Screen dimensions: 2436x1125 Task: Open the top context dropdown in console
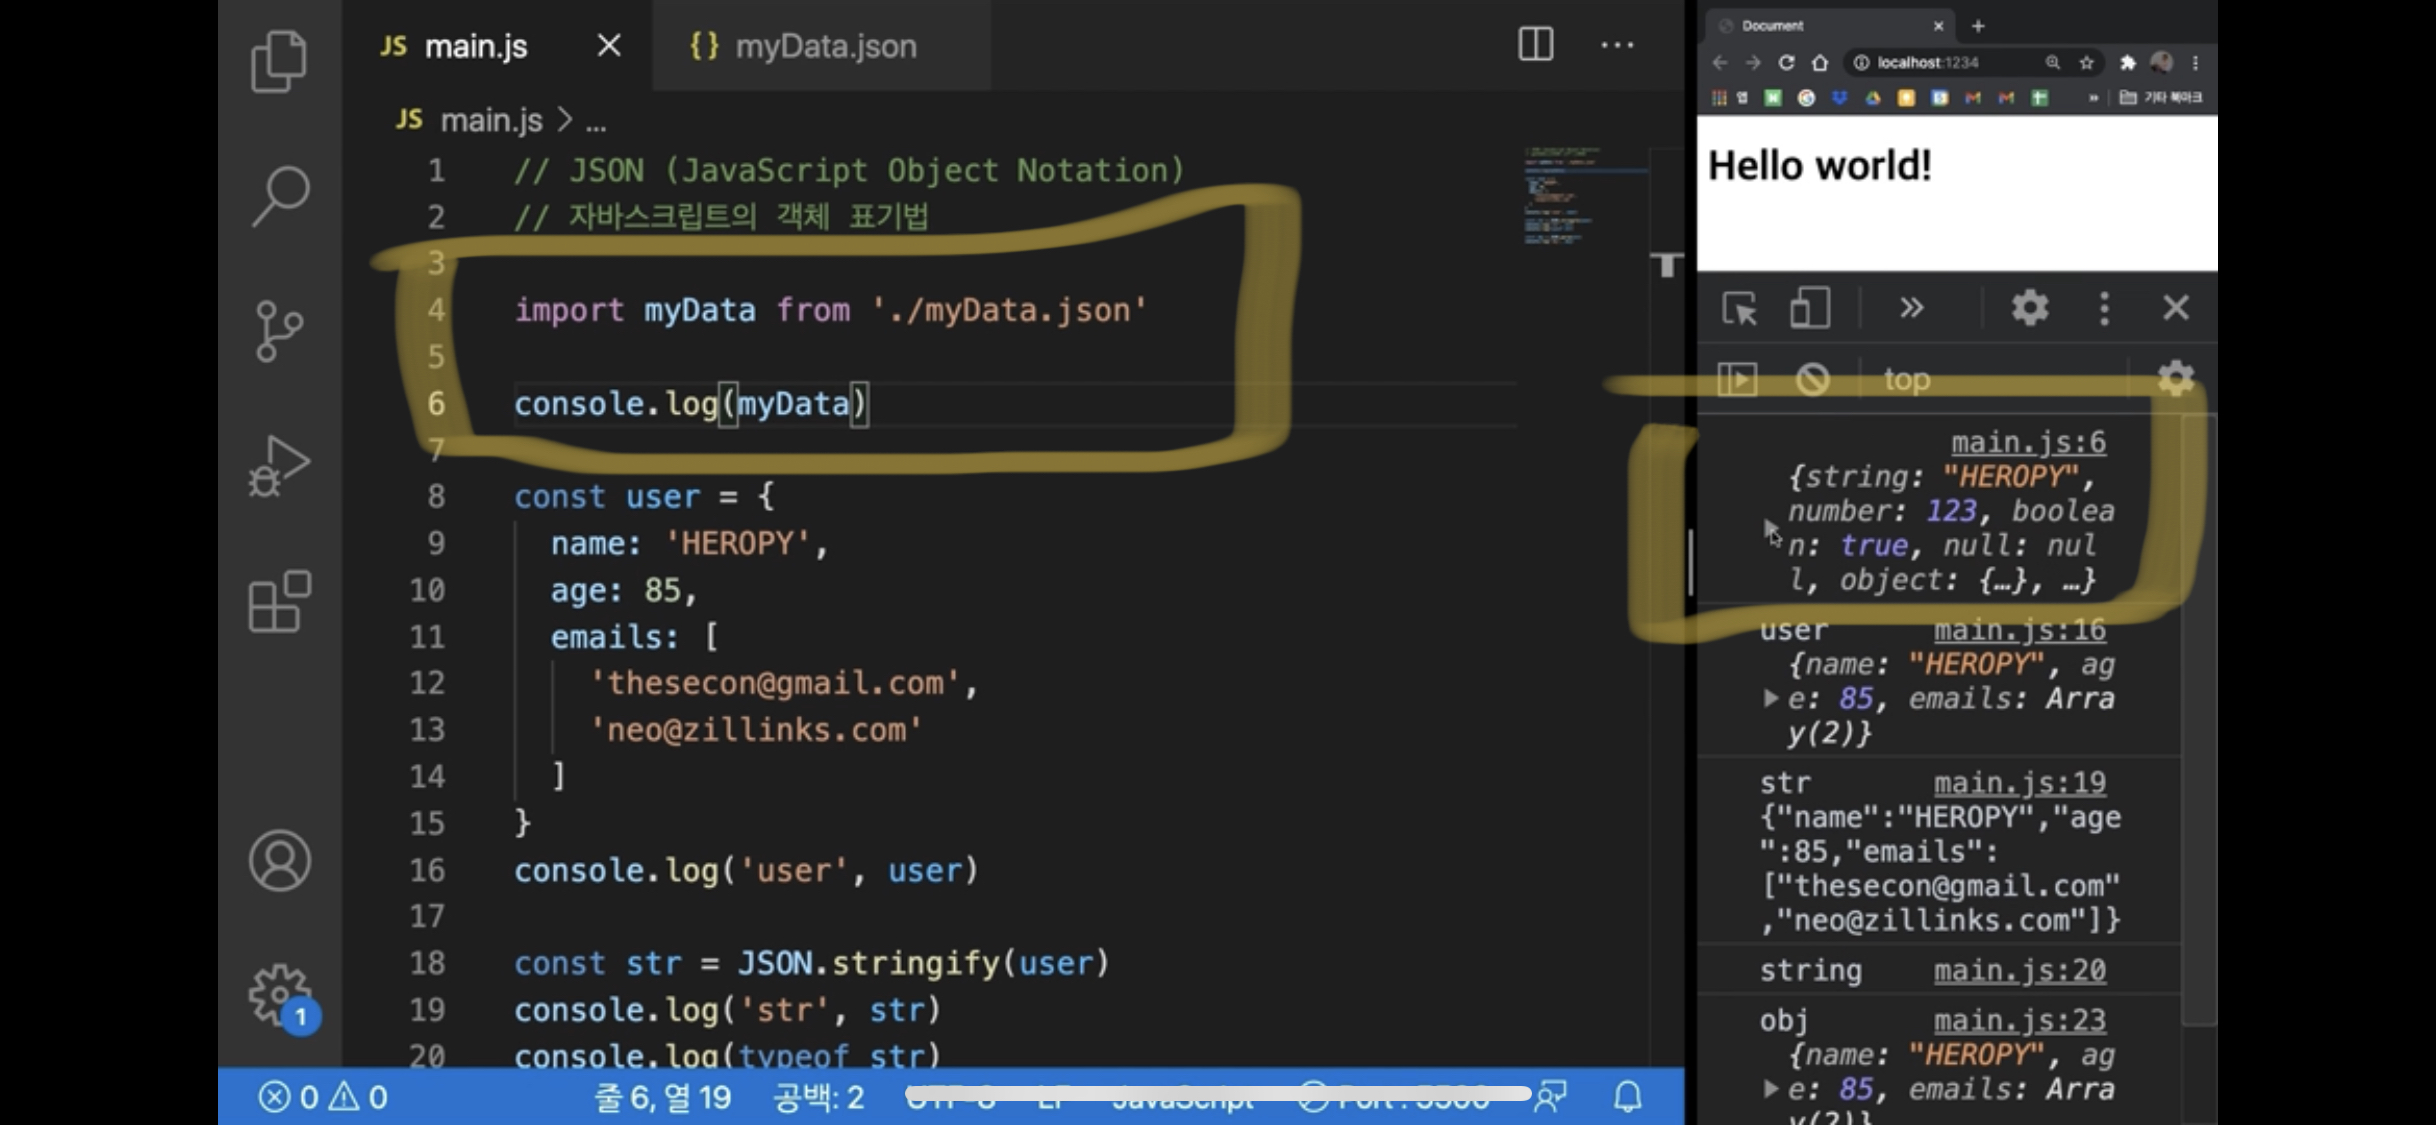[x=1906, y=380]
